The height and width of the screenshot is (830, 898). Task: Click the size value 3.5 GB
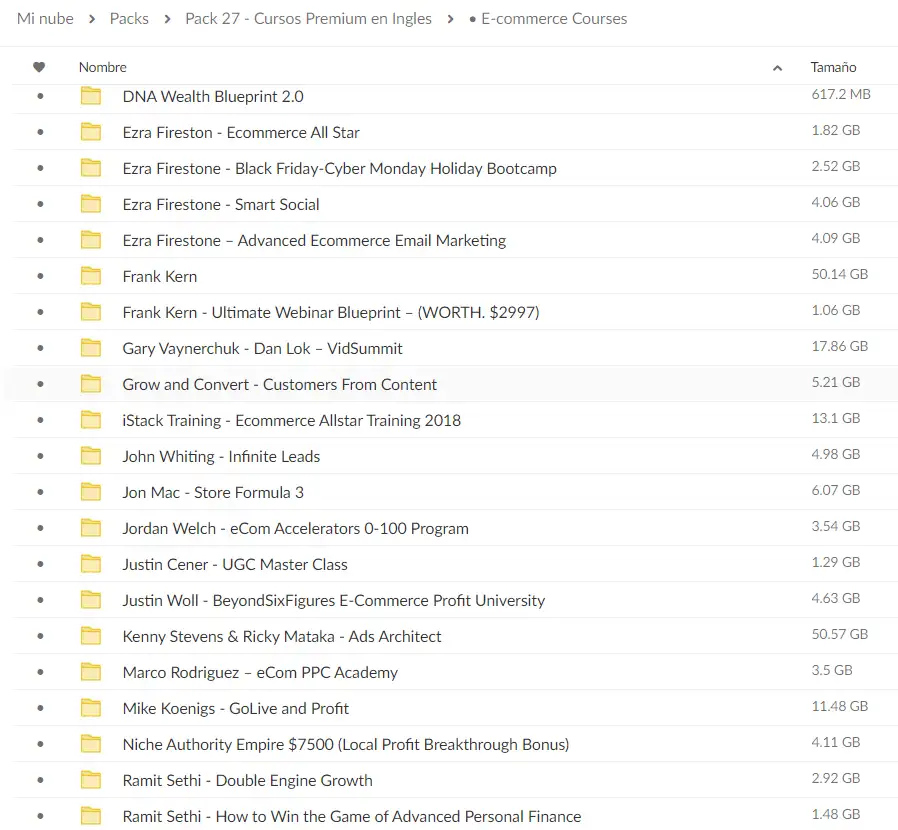(x=832, y=670)
